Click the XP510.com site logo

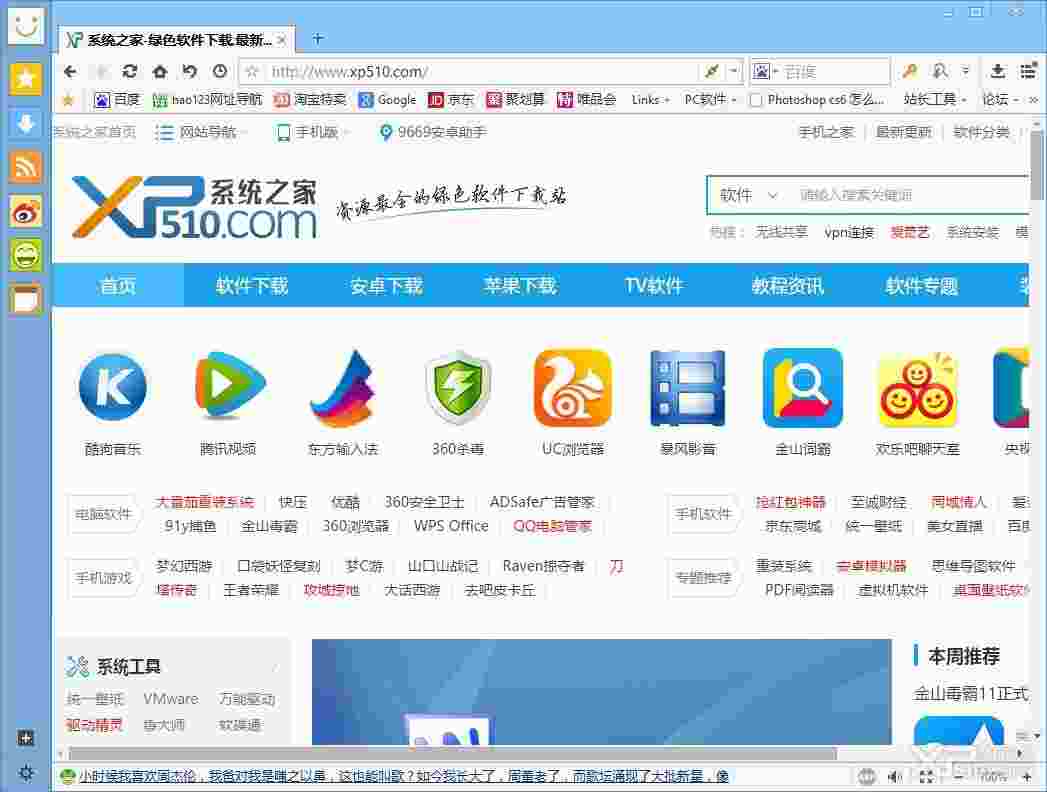(x=194, y=207)
